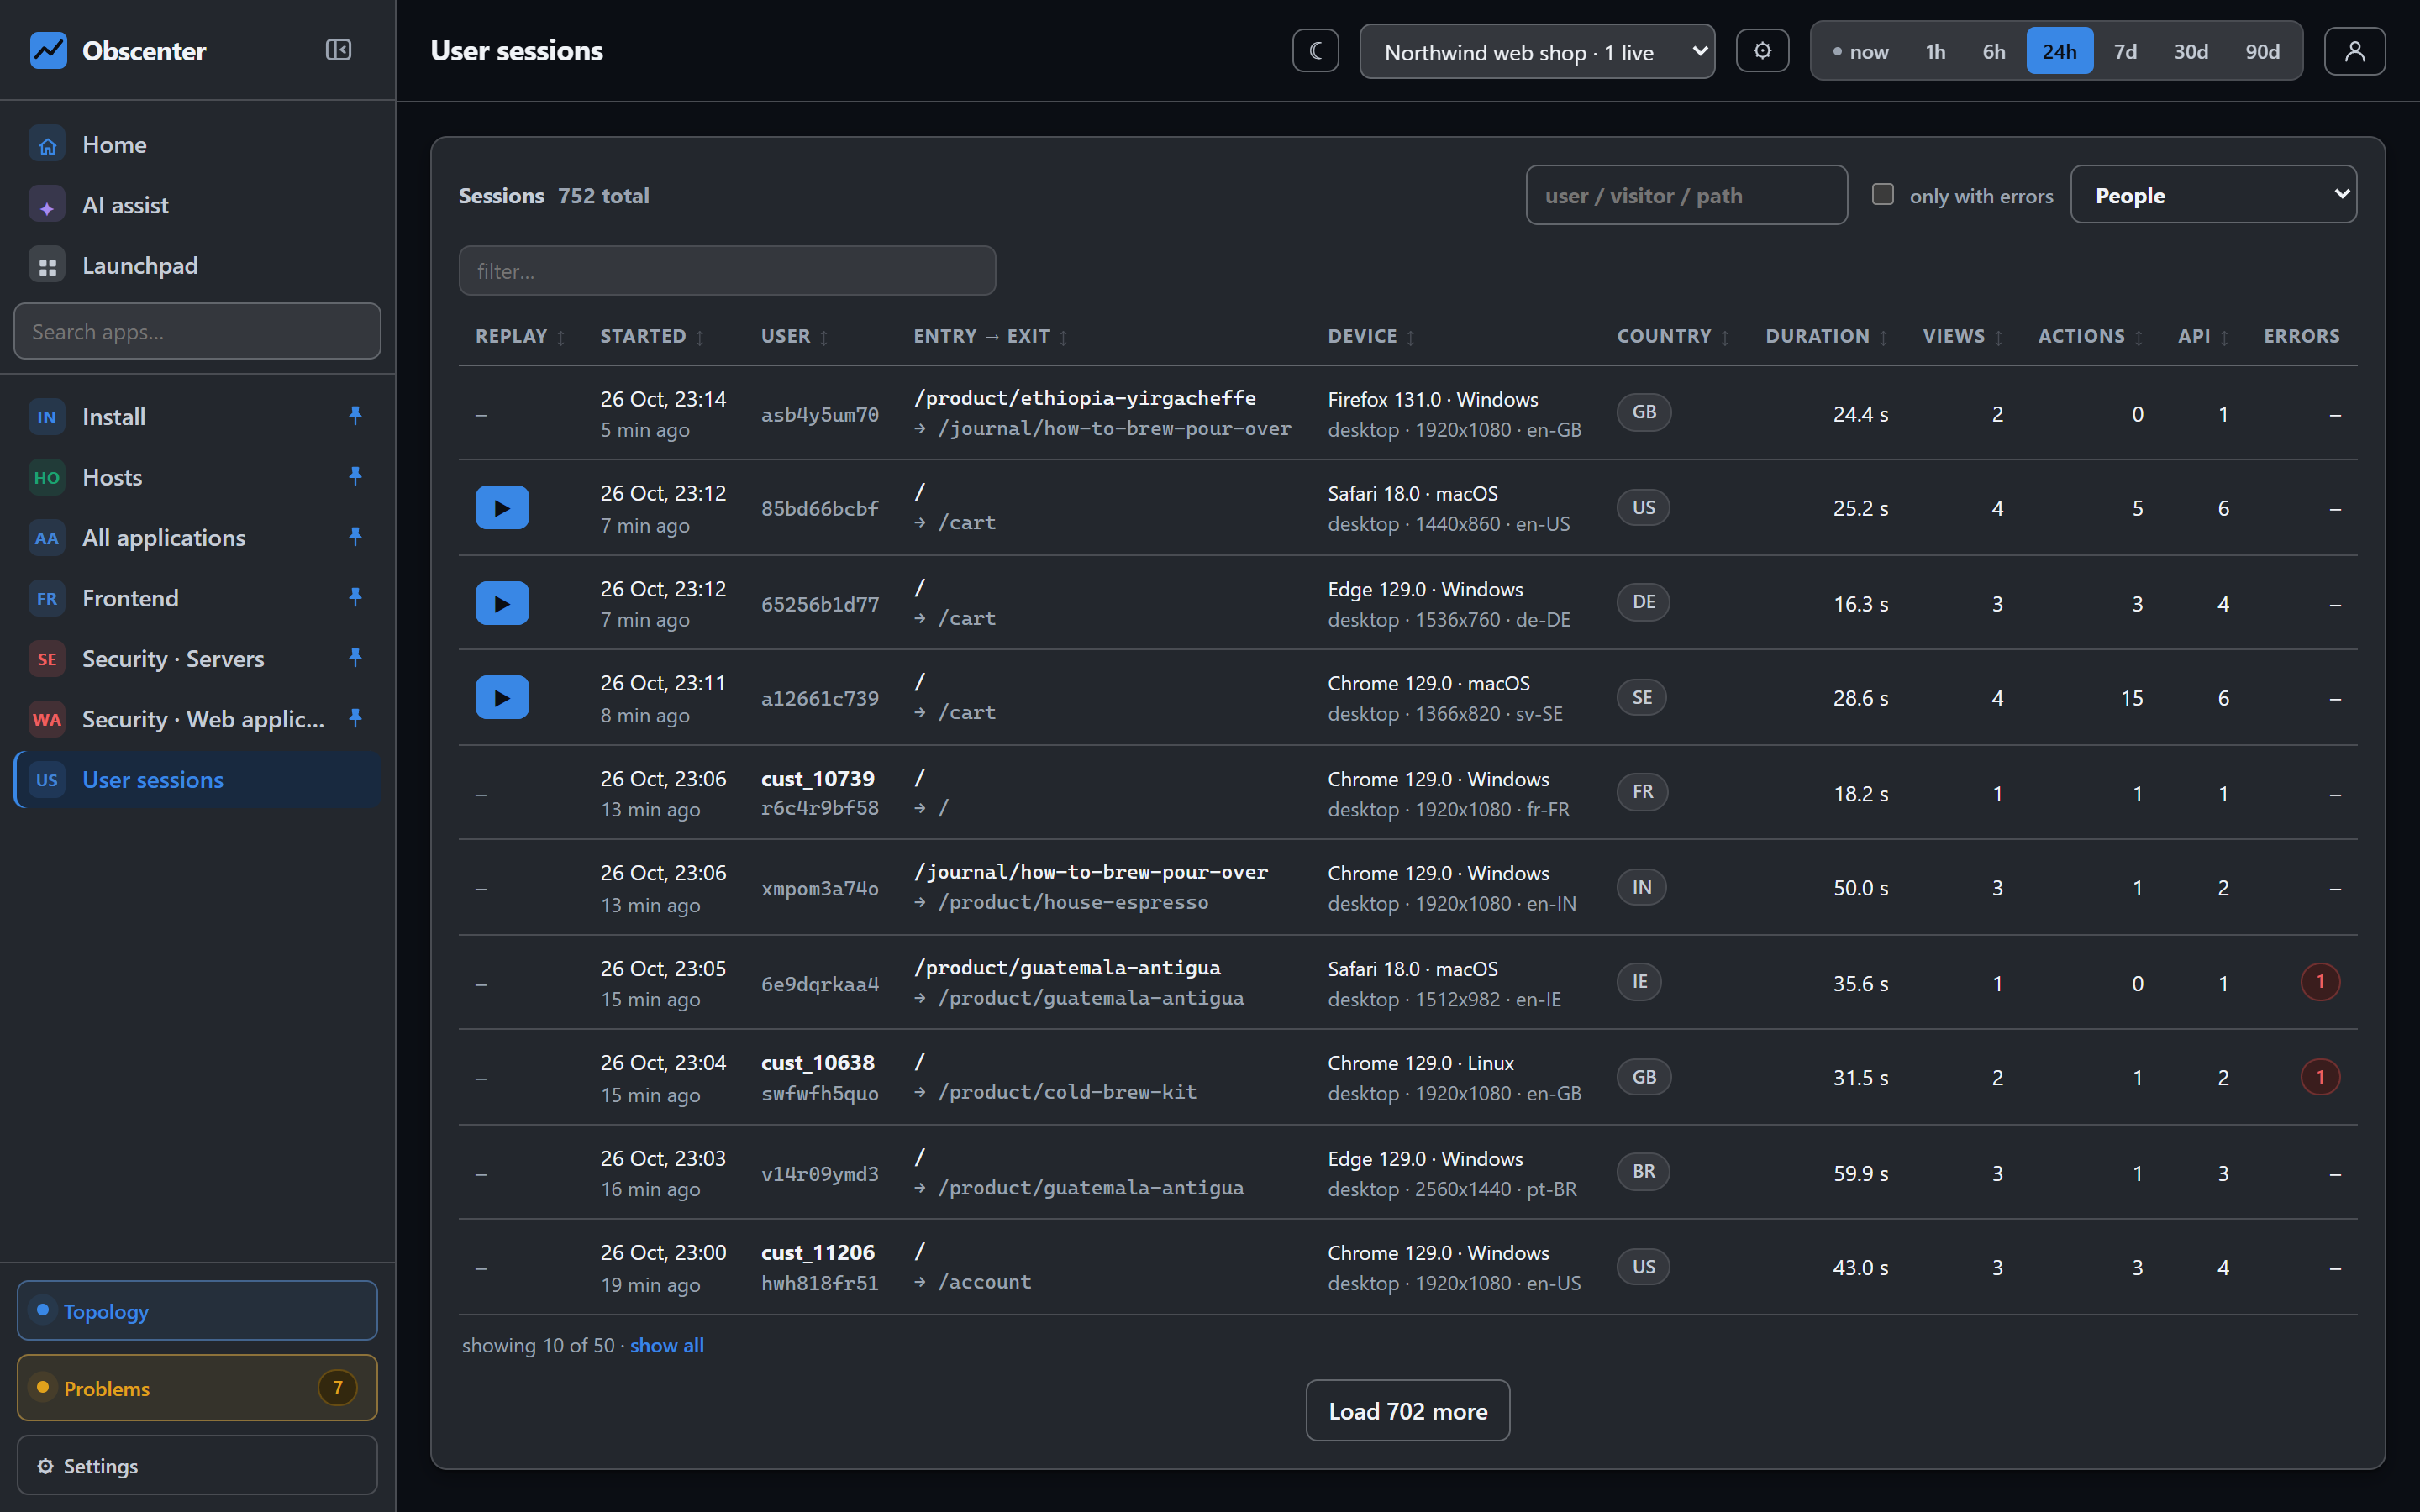Focus user / visitor / path field
This screenshot has height=1512, width=2420.
tap(1686, 195)
